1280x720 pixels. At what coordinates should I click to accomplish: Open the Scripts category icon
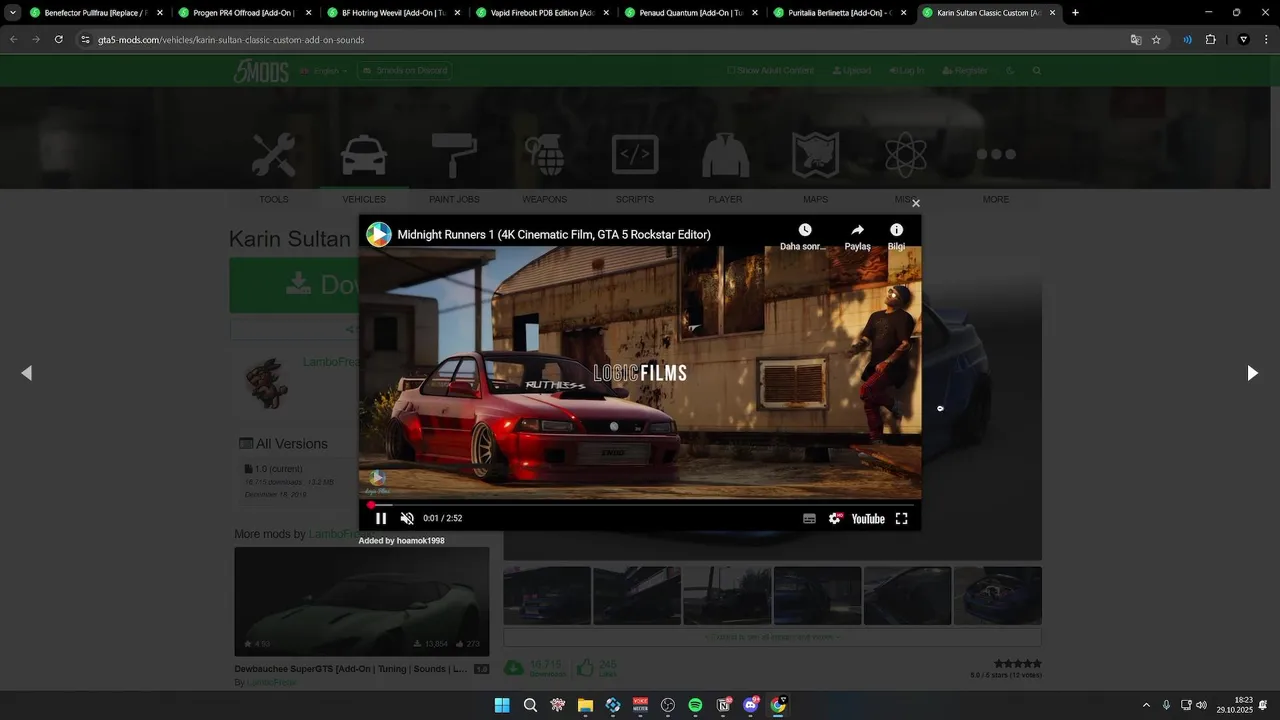(x=635, y=155)
